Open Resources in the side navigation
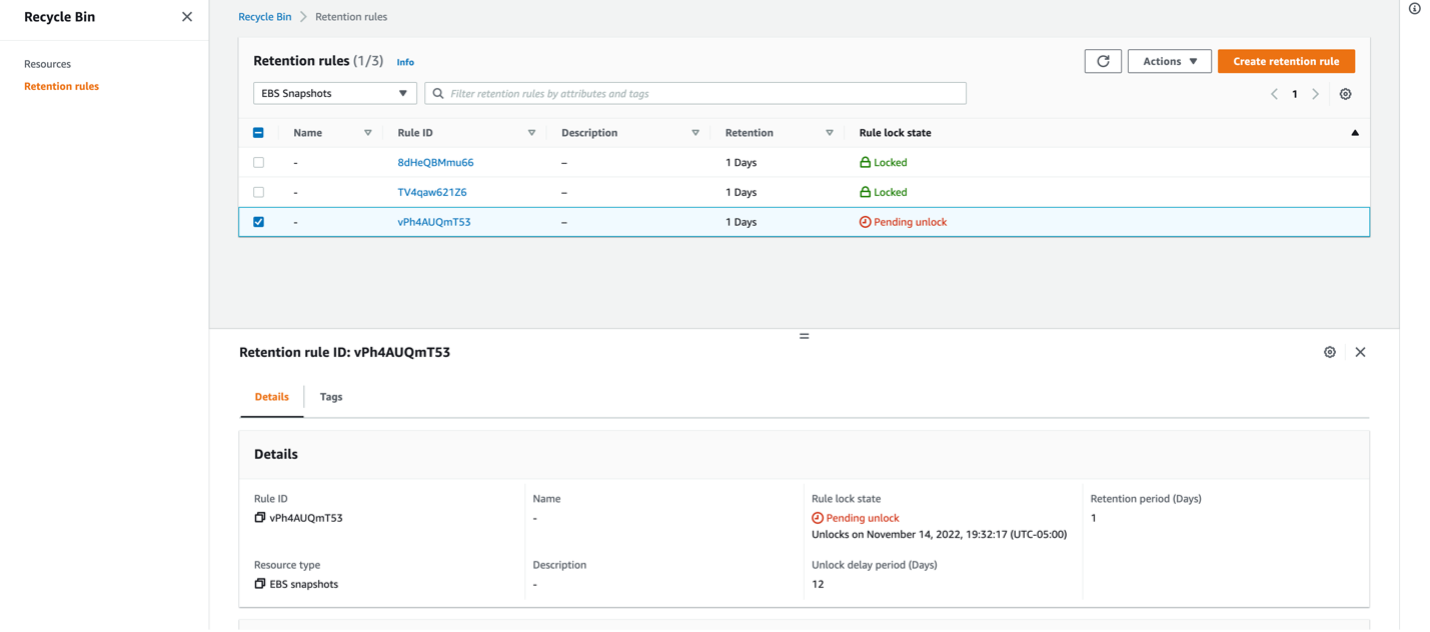Screen dimensions: 1430x632 (x=48, y=64)
